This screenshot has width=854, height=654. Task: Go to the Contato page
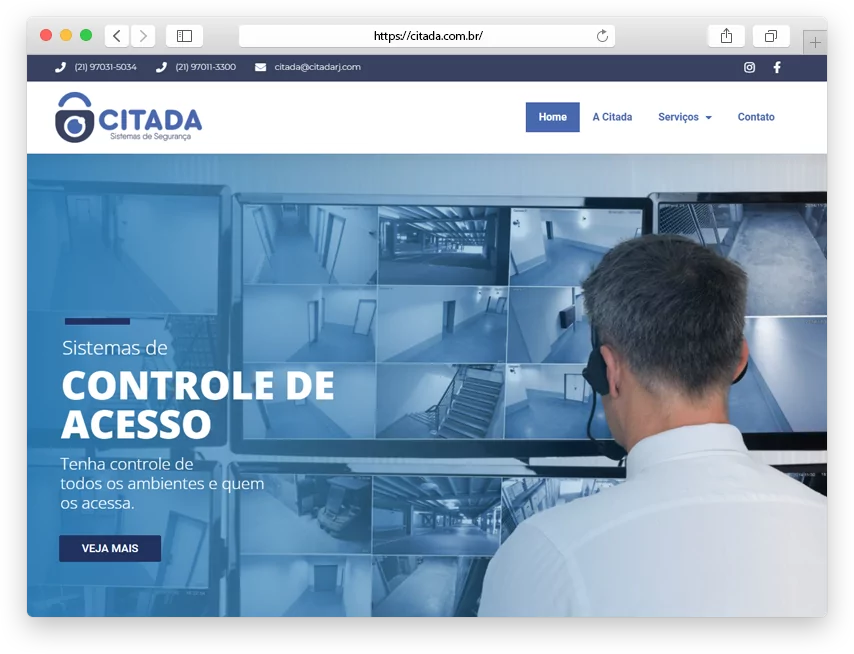click(x=756, y=117)
